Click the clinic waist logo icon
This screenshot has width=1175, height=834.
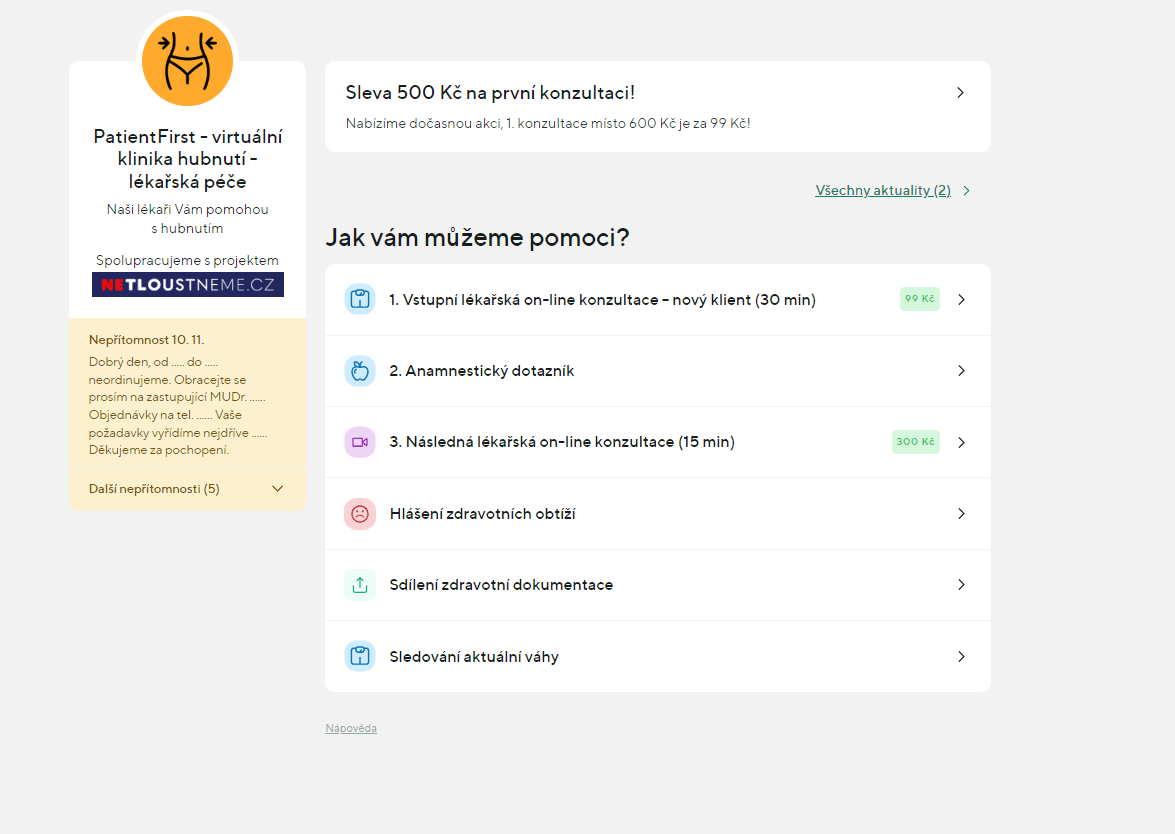[x=188, y=61]
